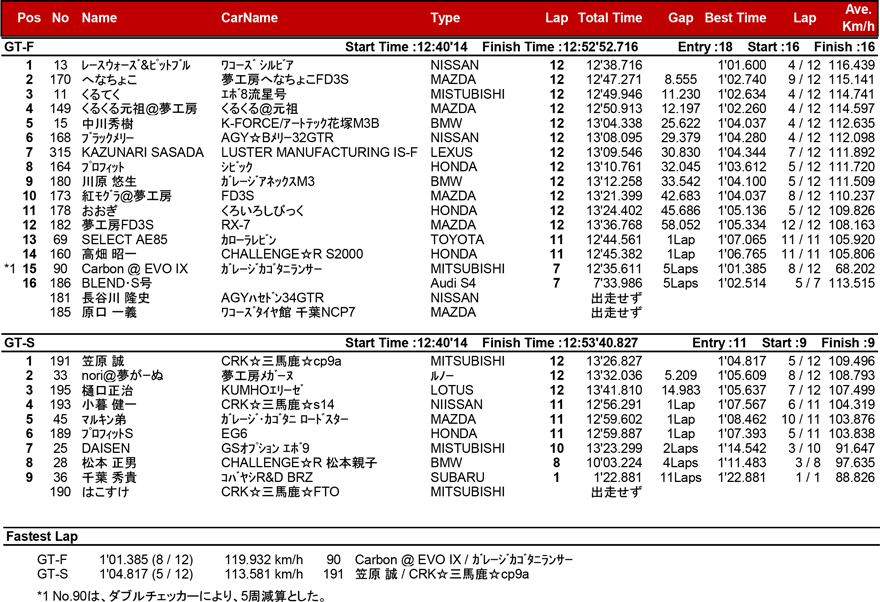Click car name "LUSTER MANUFACTURING IS-F"
Screen dimensions: 880x602
[319, 153]
